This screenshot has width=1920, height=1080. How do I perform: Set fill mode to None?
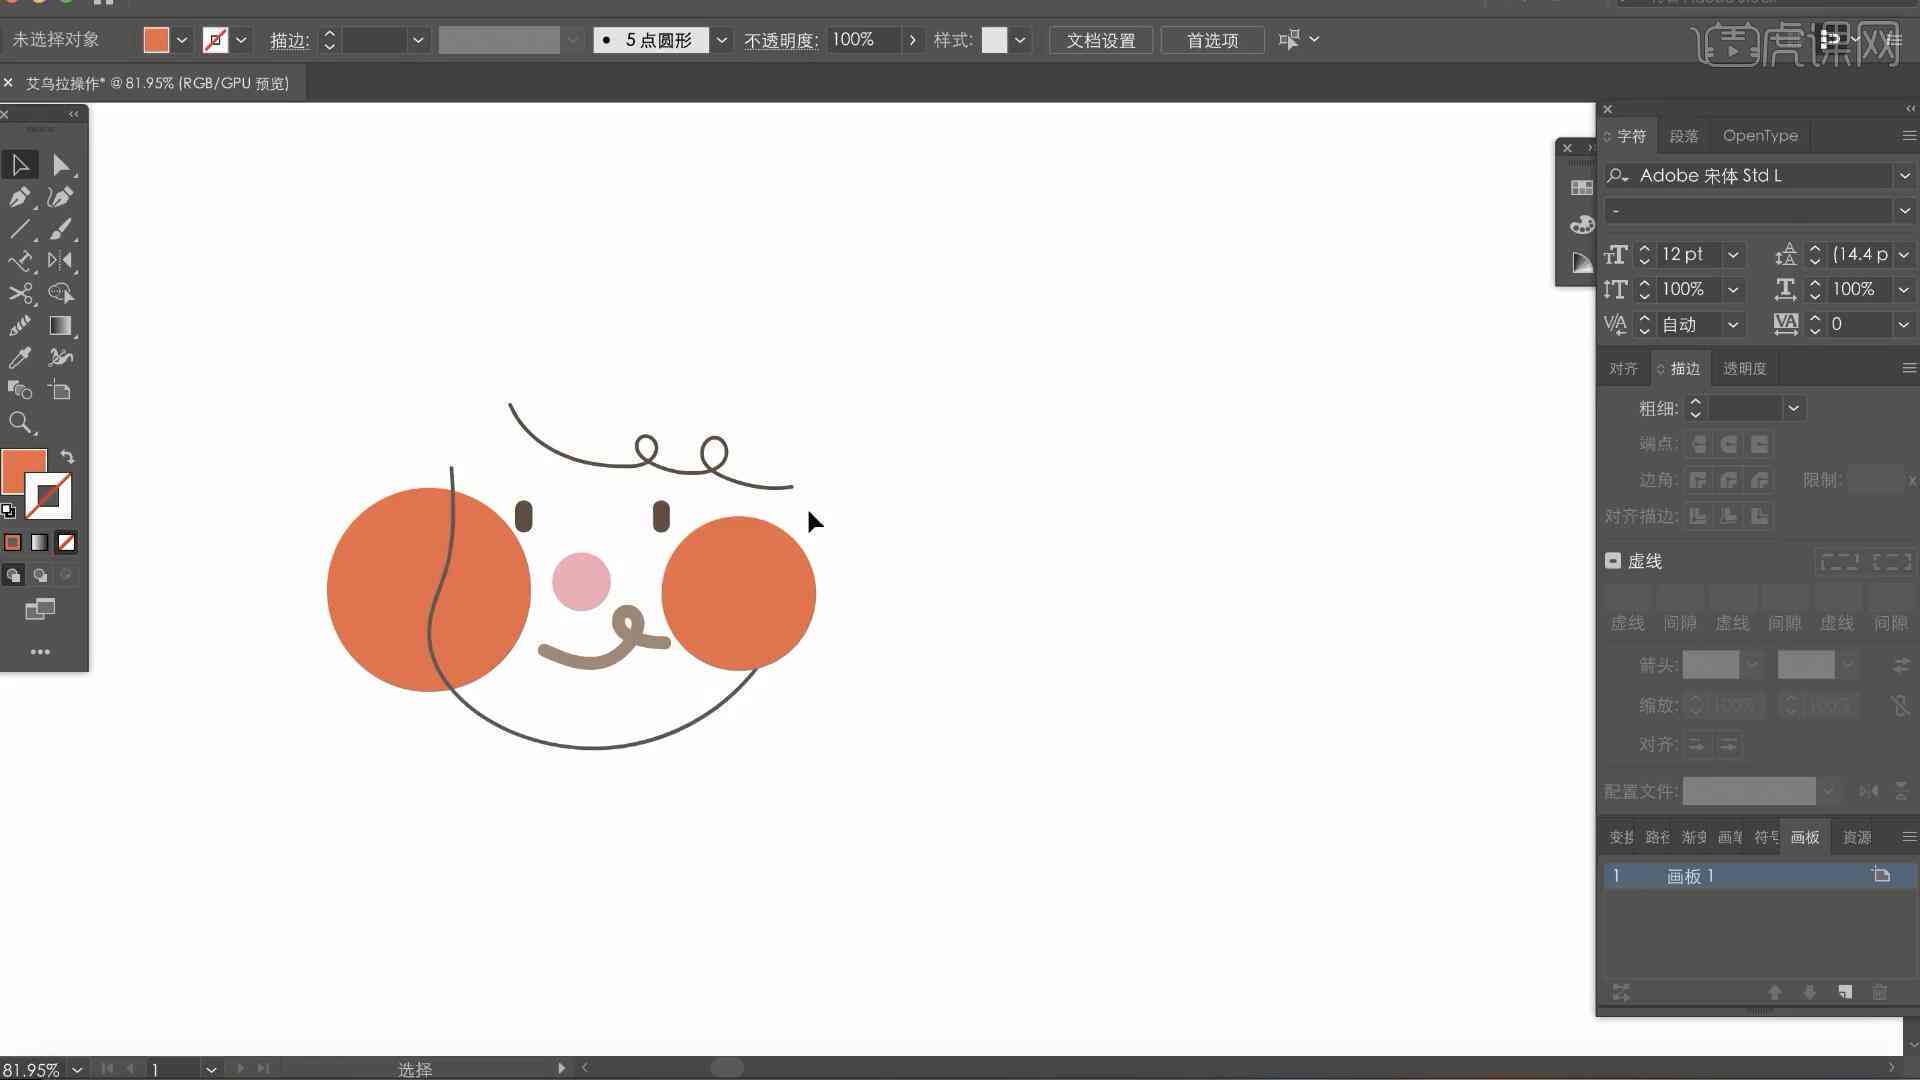(66, 542)
